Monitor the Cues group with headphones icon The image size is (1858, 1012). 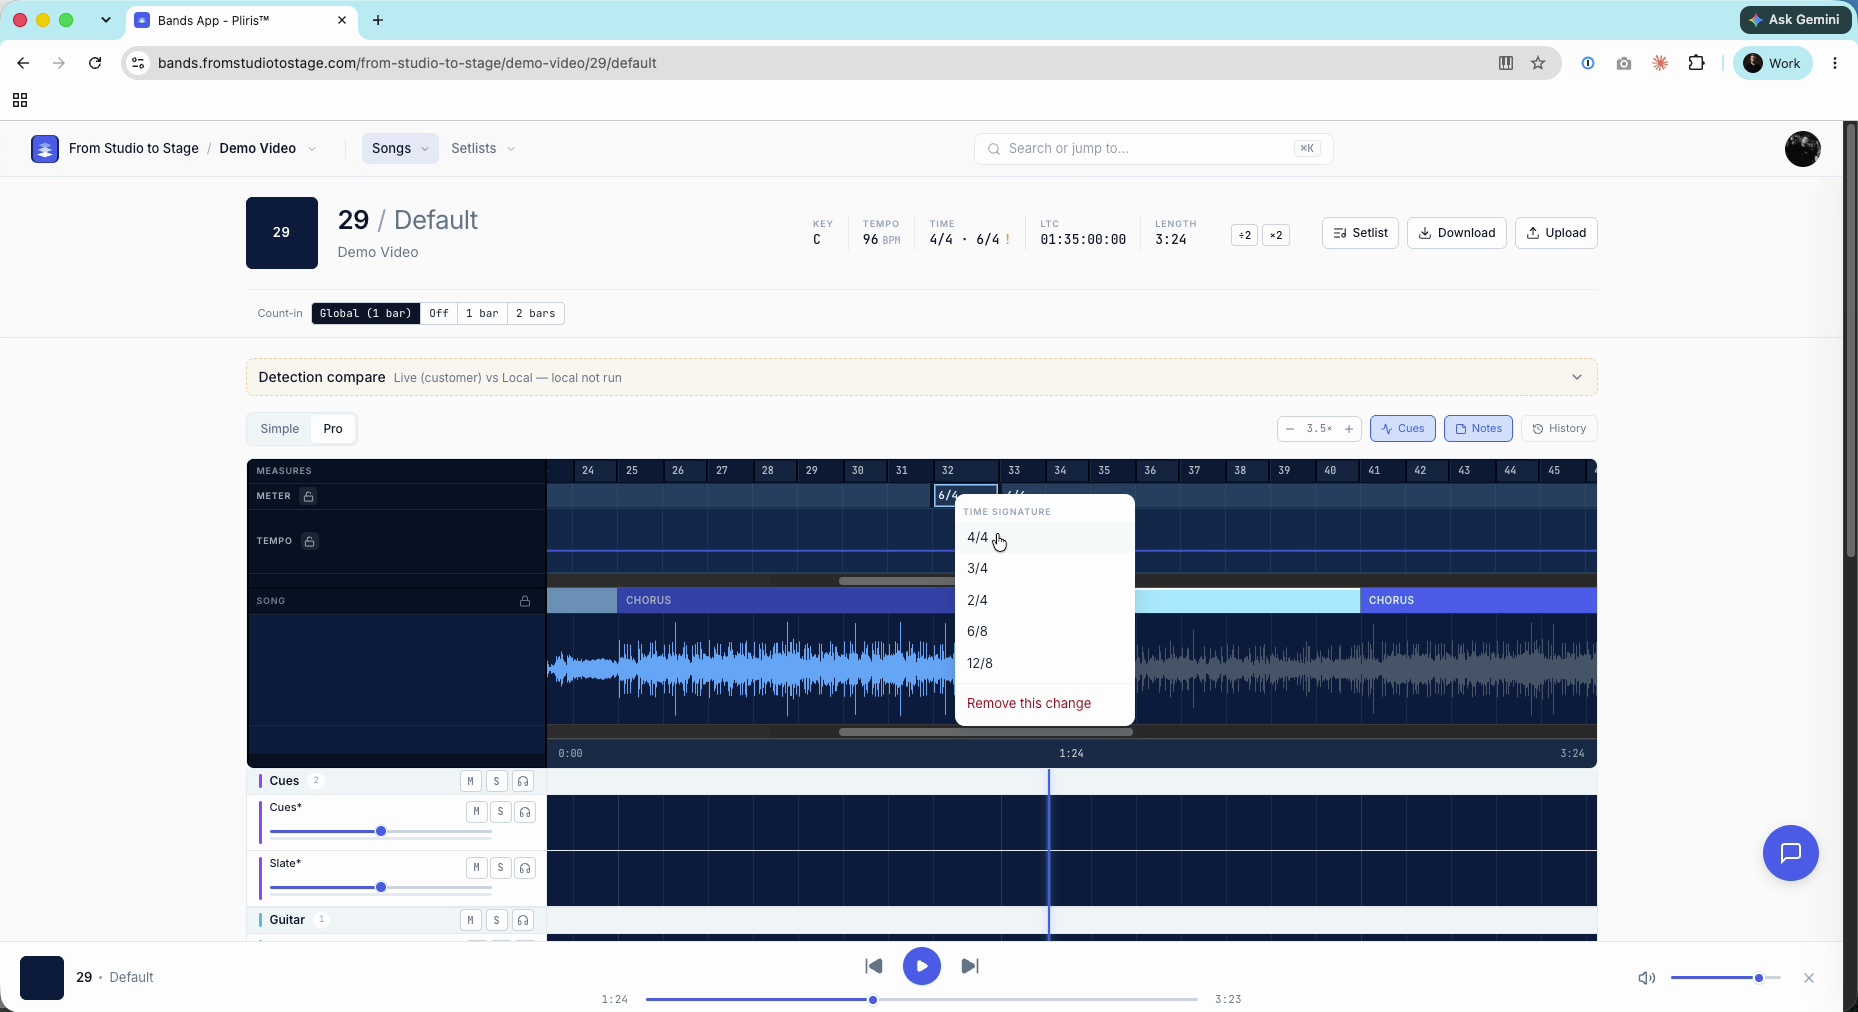[x=523, y=781]
